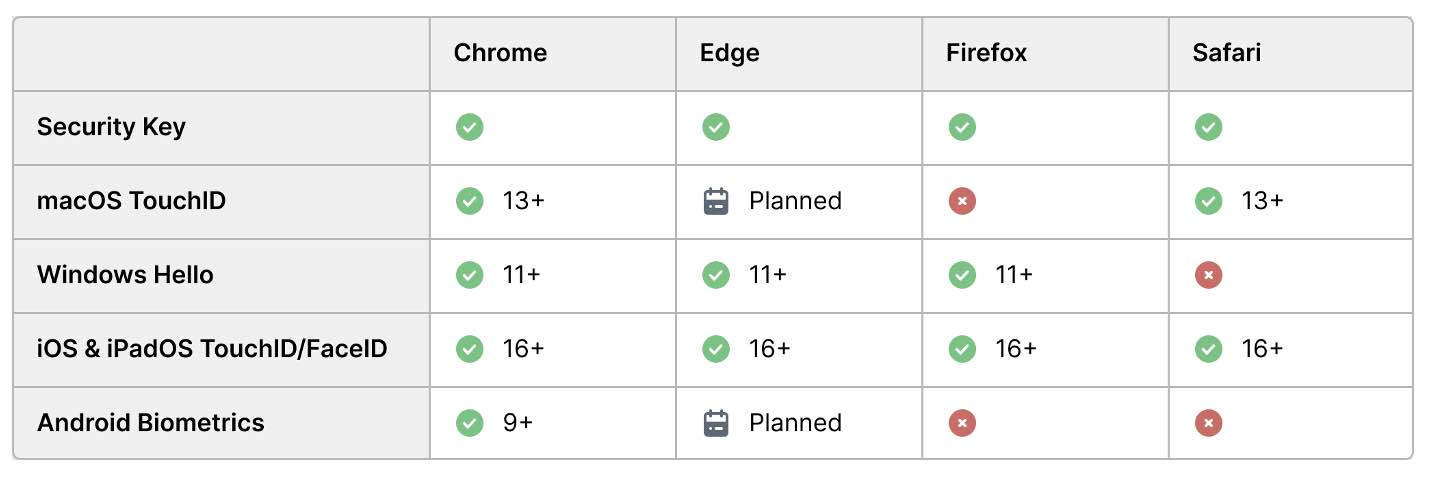
Task: Click the green check for Windows Hello in Firefox
Action: click(962, 275)
